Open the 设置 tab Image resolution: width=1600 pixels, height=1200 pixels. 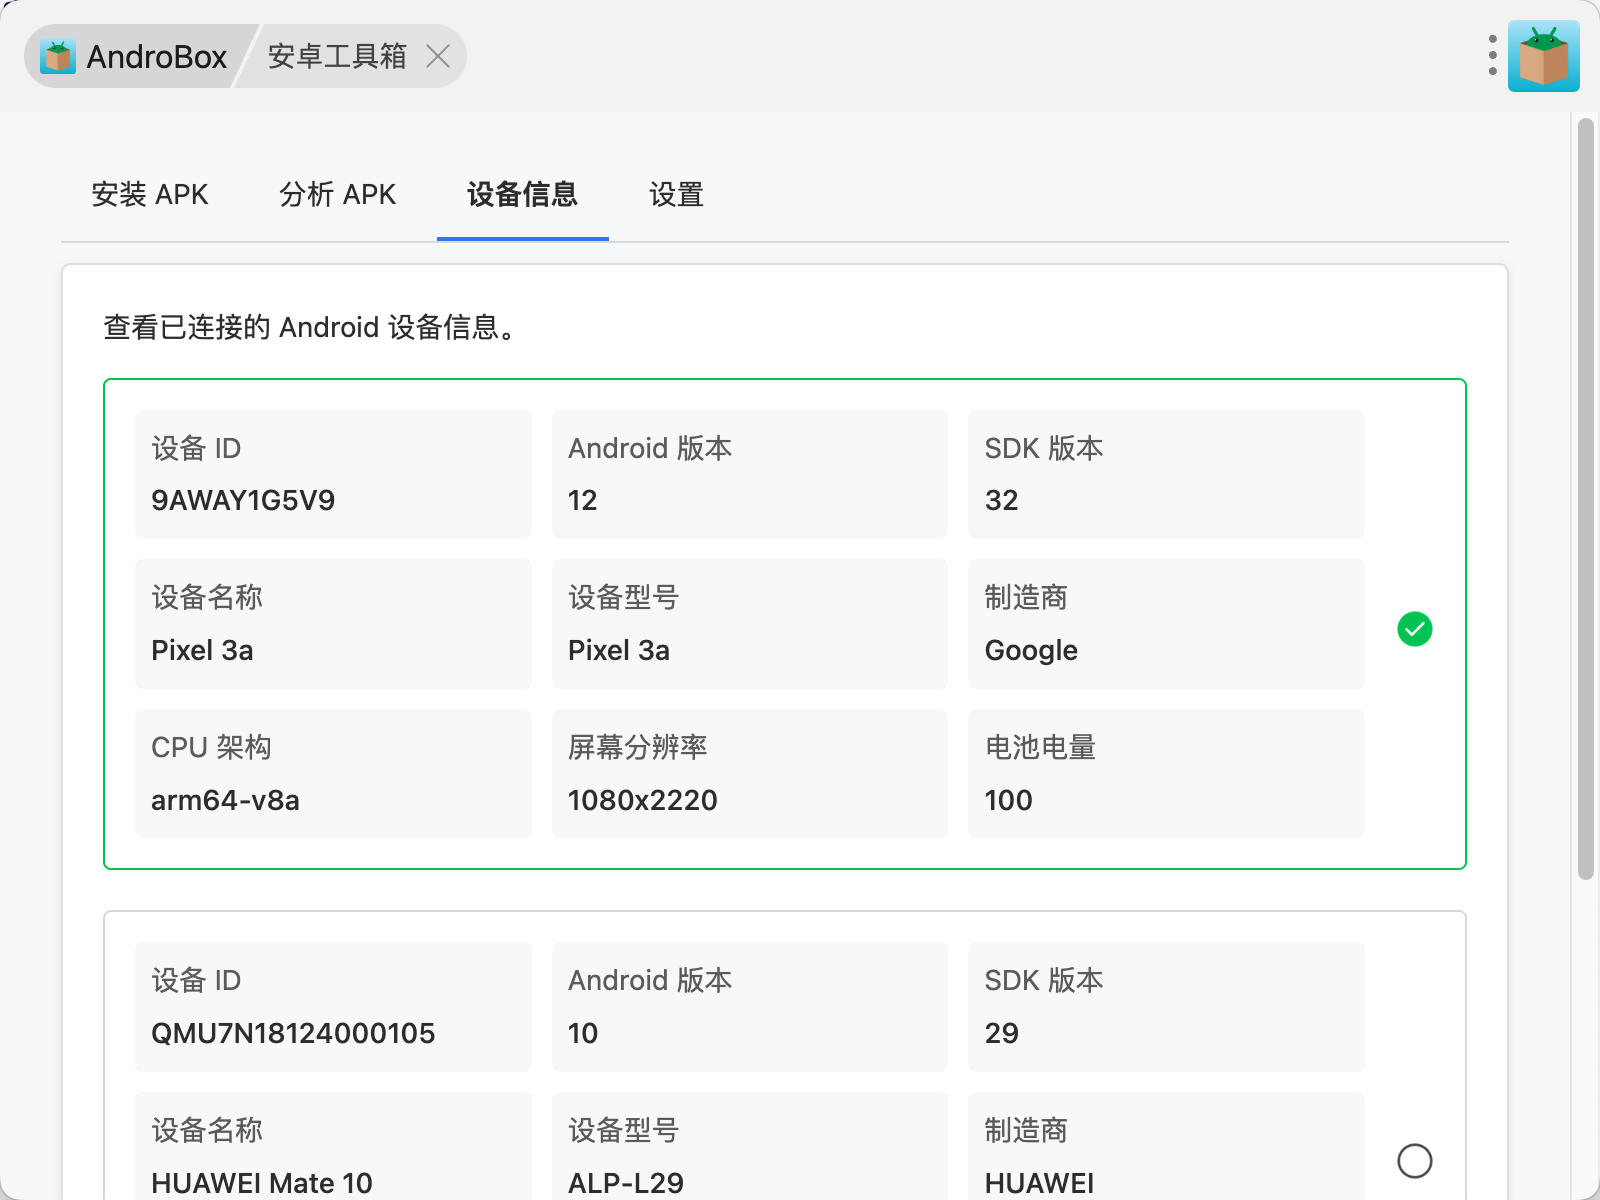(x=677, y=194)
